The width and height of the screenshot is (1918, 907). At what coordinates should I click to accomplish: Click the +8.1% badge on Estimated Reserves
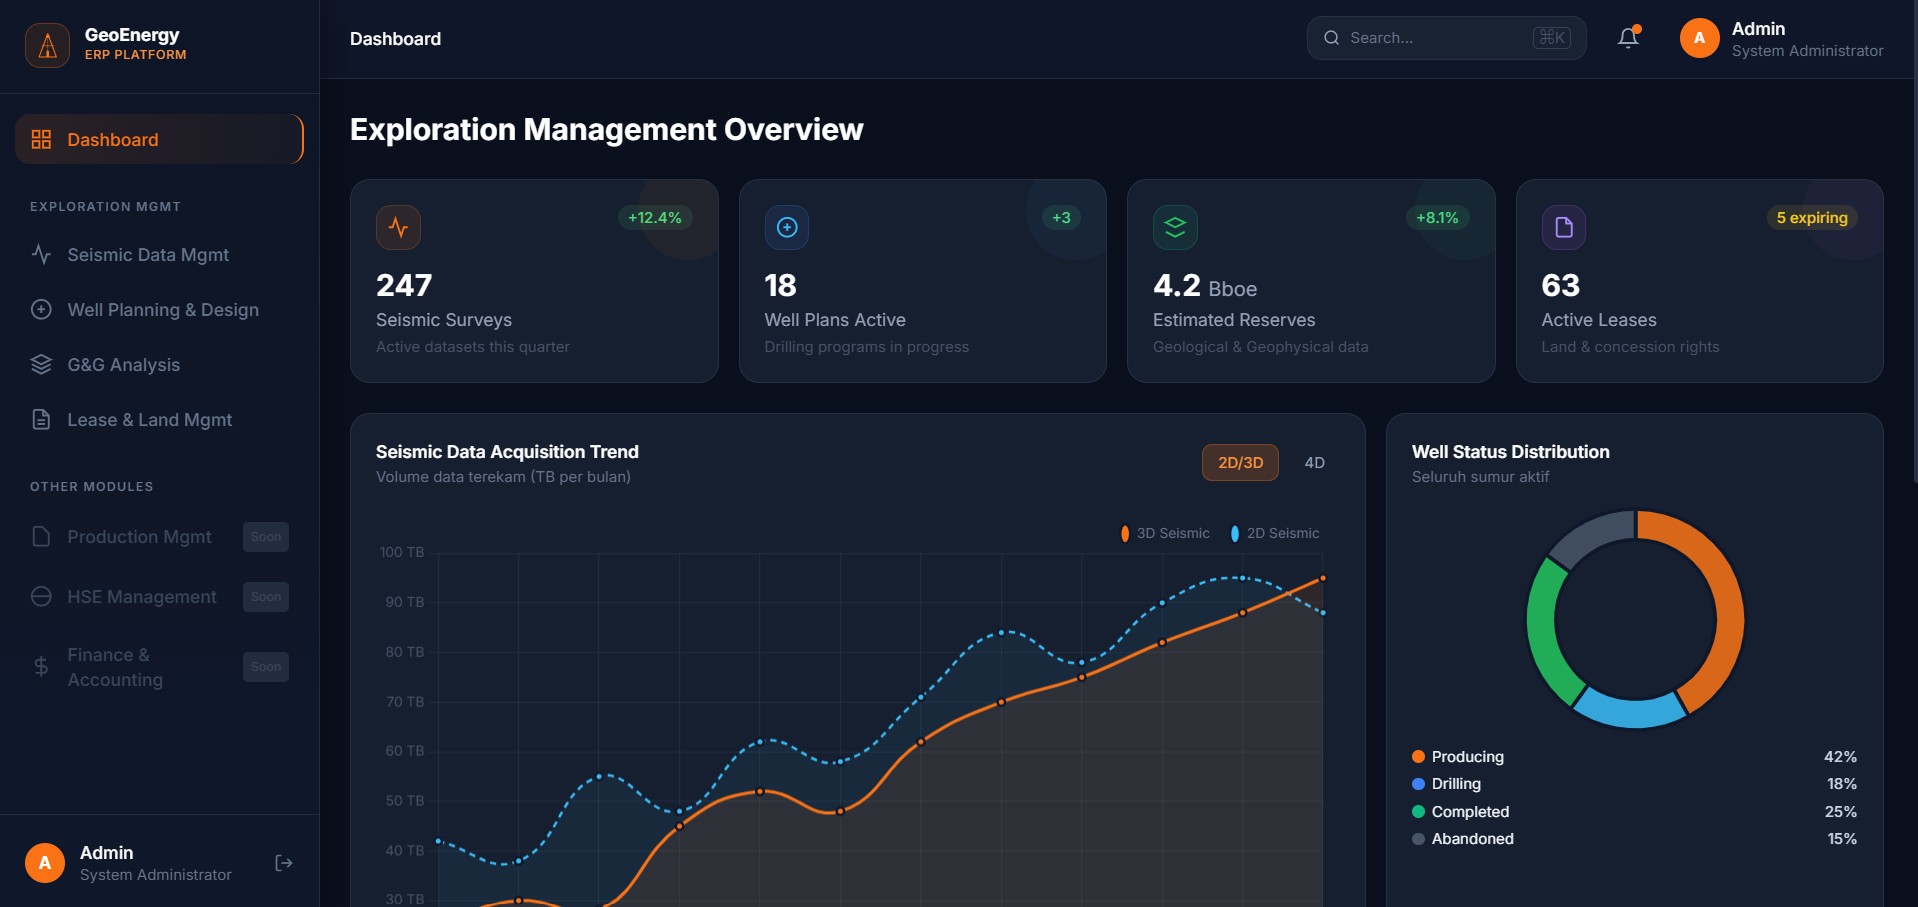coord(1437,217)
